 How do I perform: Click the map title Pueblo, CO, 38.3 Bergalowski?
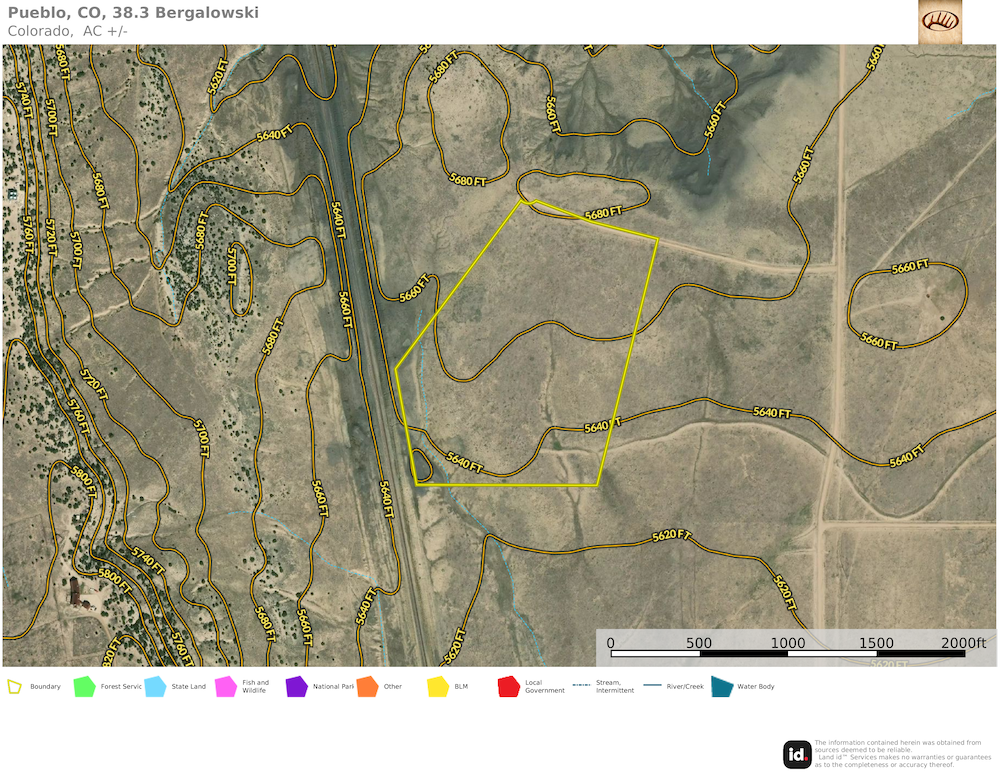(x=133, y=13)
